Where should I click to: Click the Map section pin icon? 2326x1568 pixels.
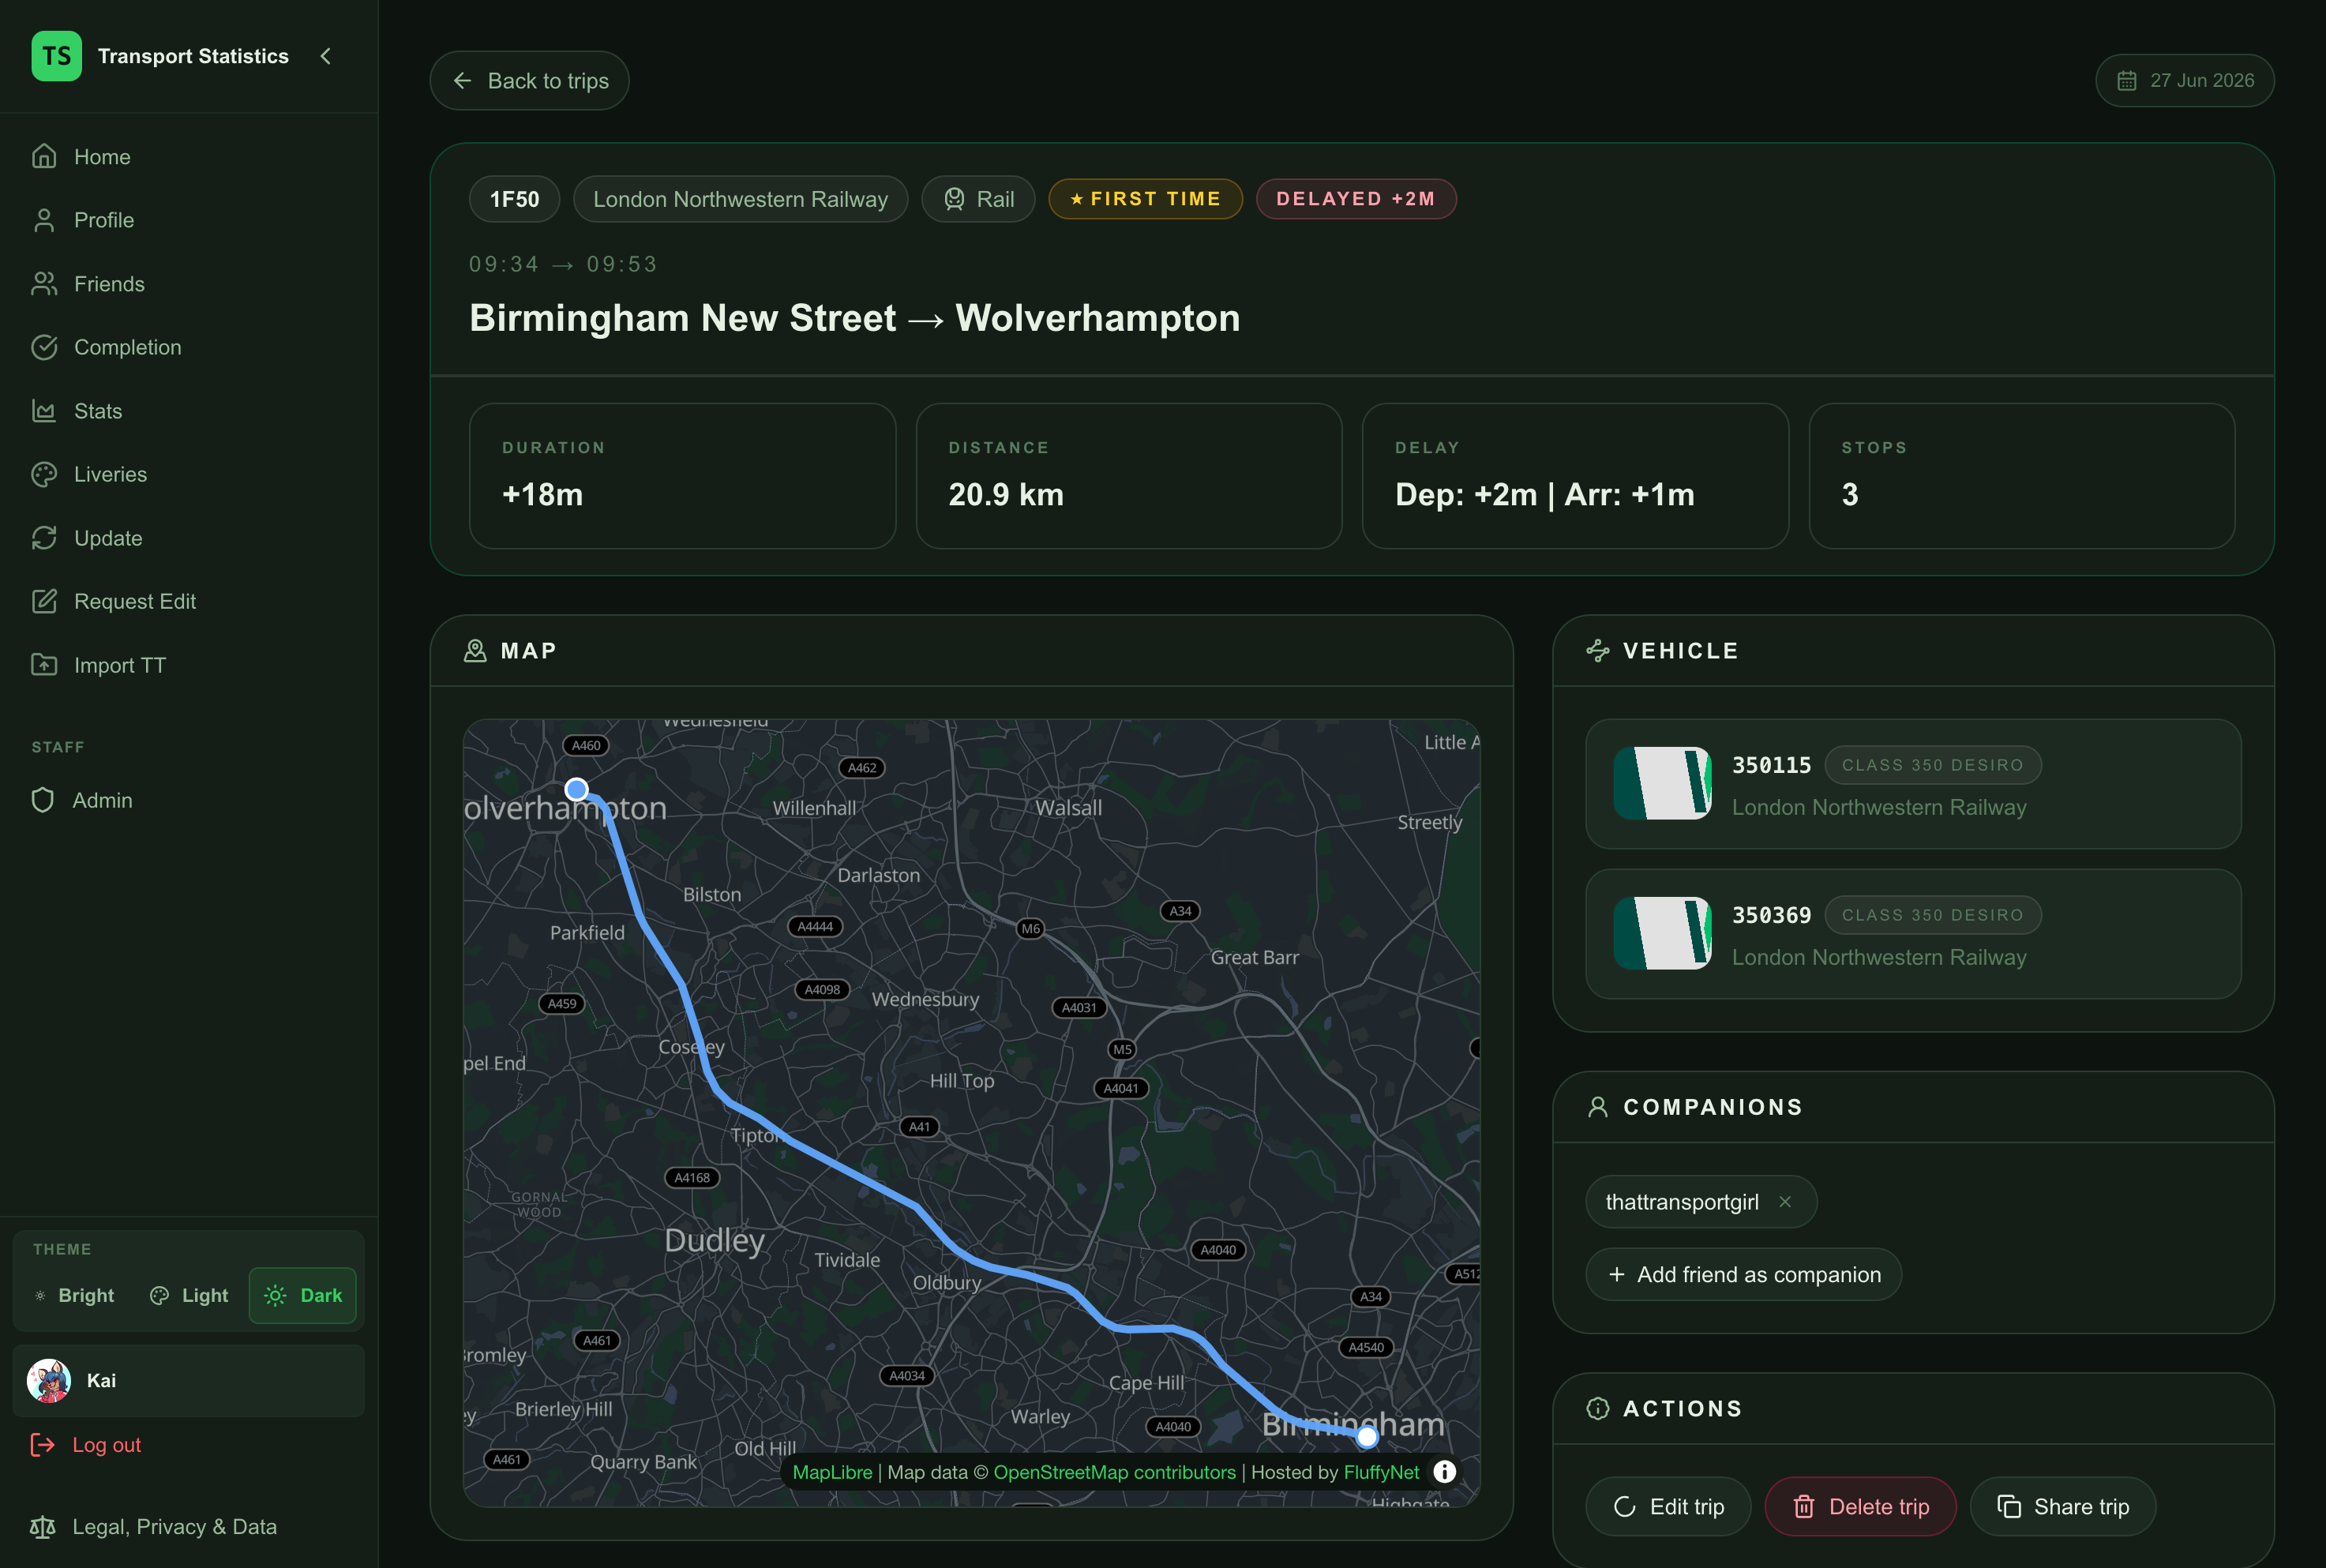coord(475,651)
